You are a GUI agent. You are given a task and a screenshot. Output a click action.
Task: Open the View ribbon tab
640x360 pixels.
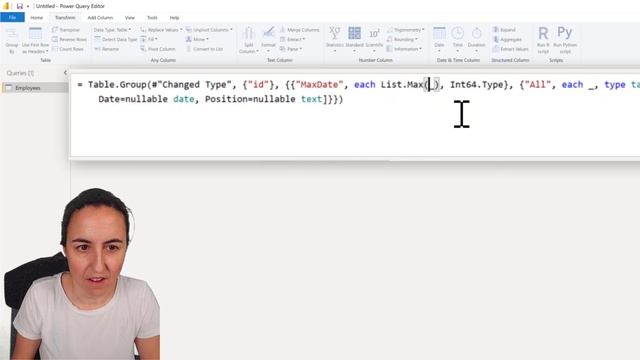[130, 18]
